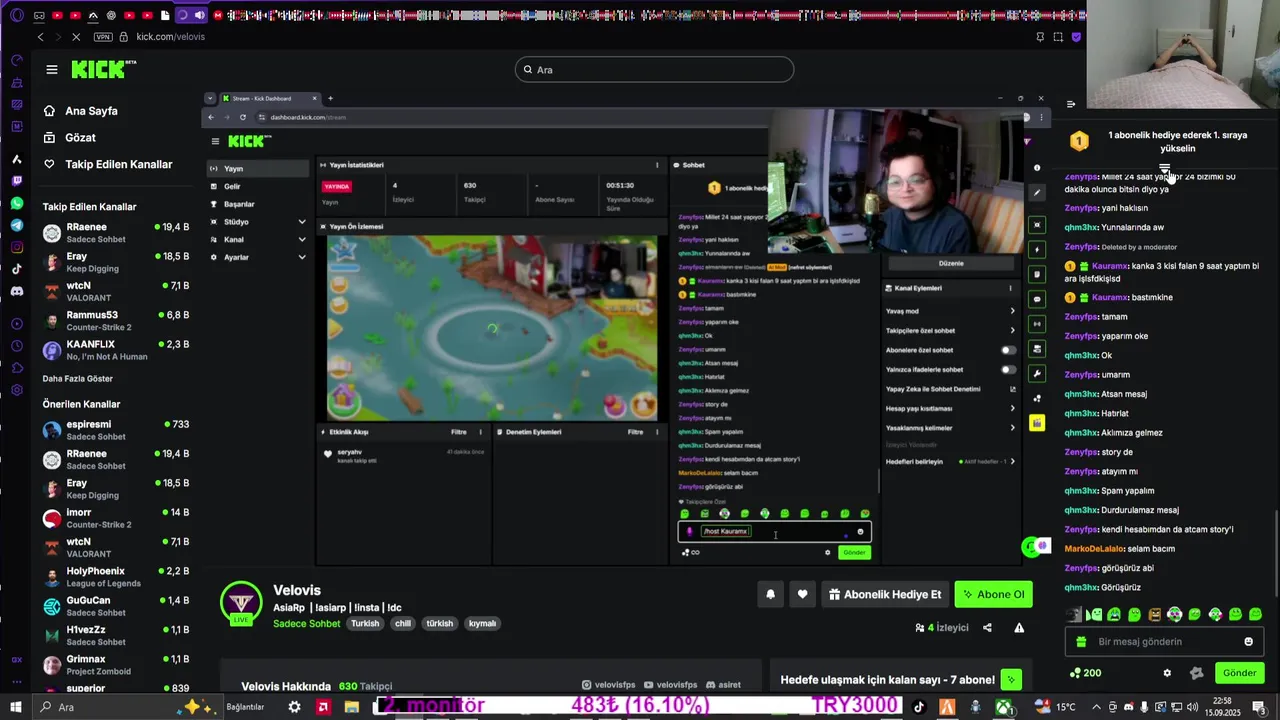Focus the Ara search field
Image resolution: width=1280 pixels, height=720 pixels.
click(x=654, y=69)
